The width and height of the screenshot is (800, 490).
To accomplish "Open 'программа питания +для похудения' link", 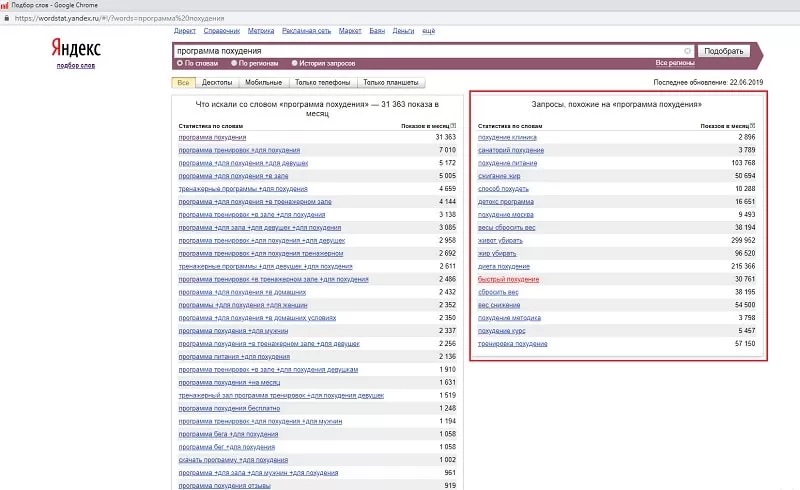I will (234, 356).
